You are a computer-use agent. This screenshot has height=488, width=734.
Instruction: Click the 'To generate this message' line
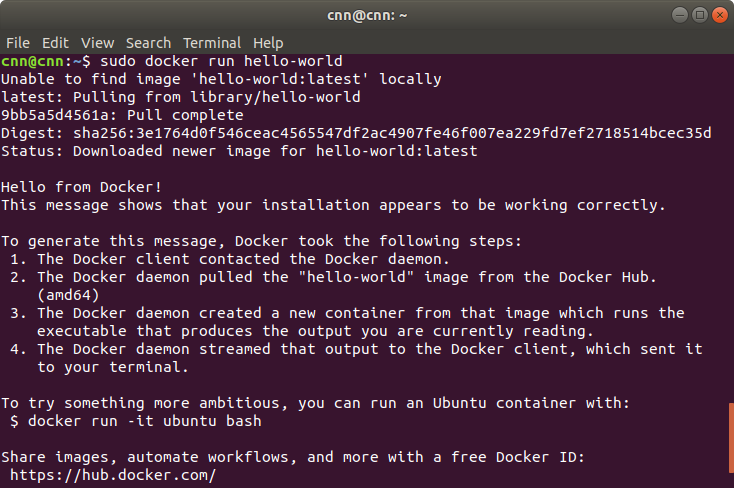coord(261,241)
